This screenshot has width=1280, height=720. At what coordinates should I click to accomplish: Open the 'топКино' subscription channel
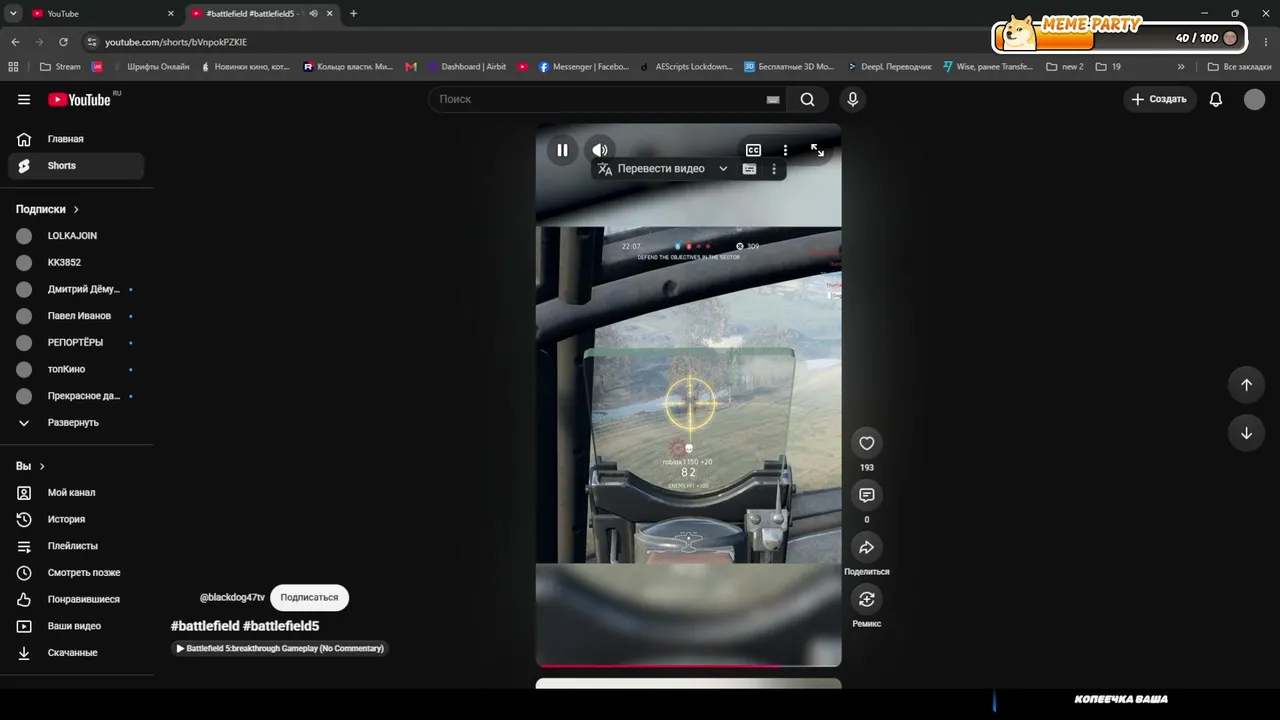[x=76, y=369]
